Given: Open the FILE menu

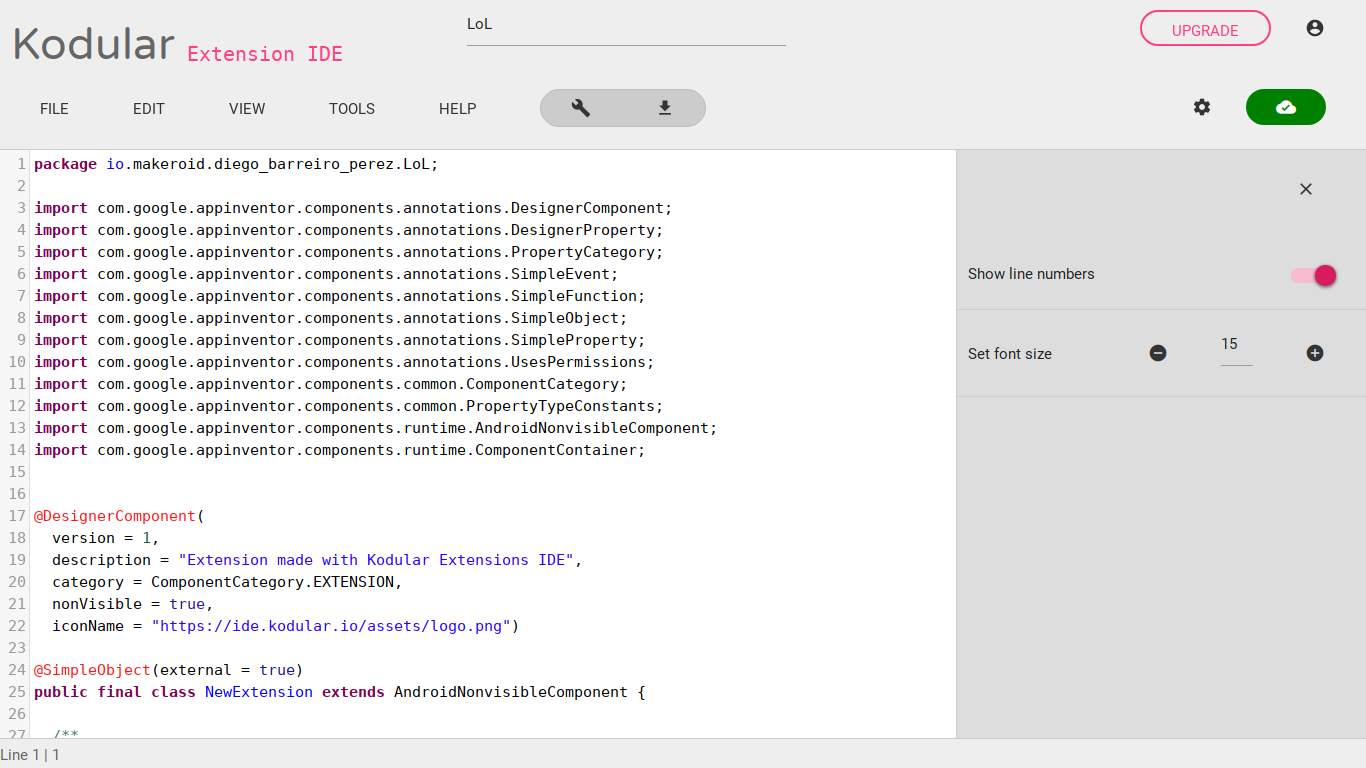Looking at the screenshot, I should 54,109.
